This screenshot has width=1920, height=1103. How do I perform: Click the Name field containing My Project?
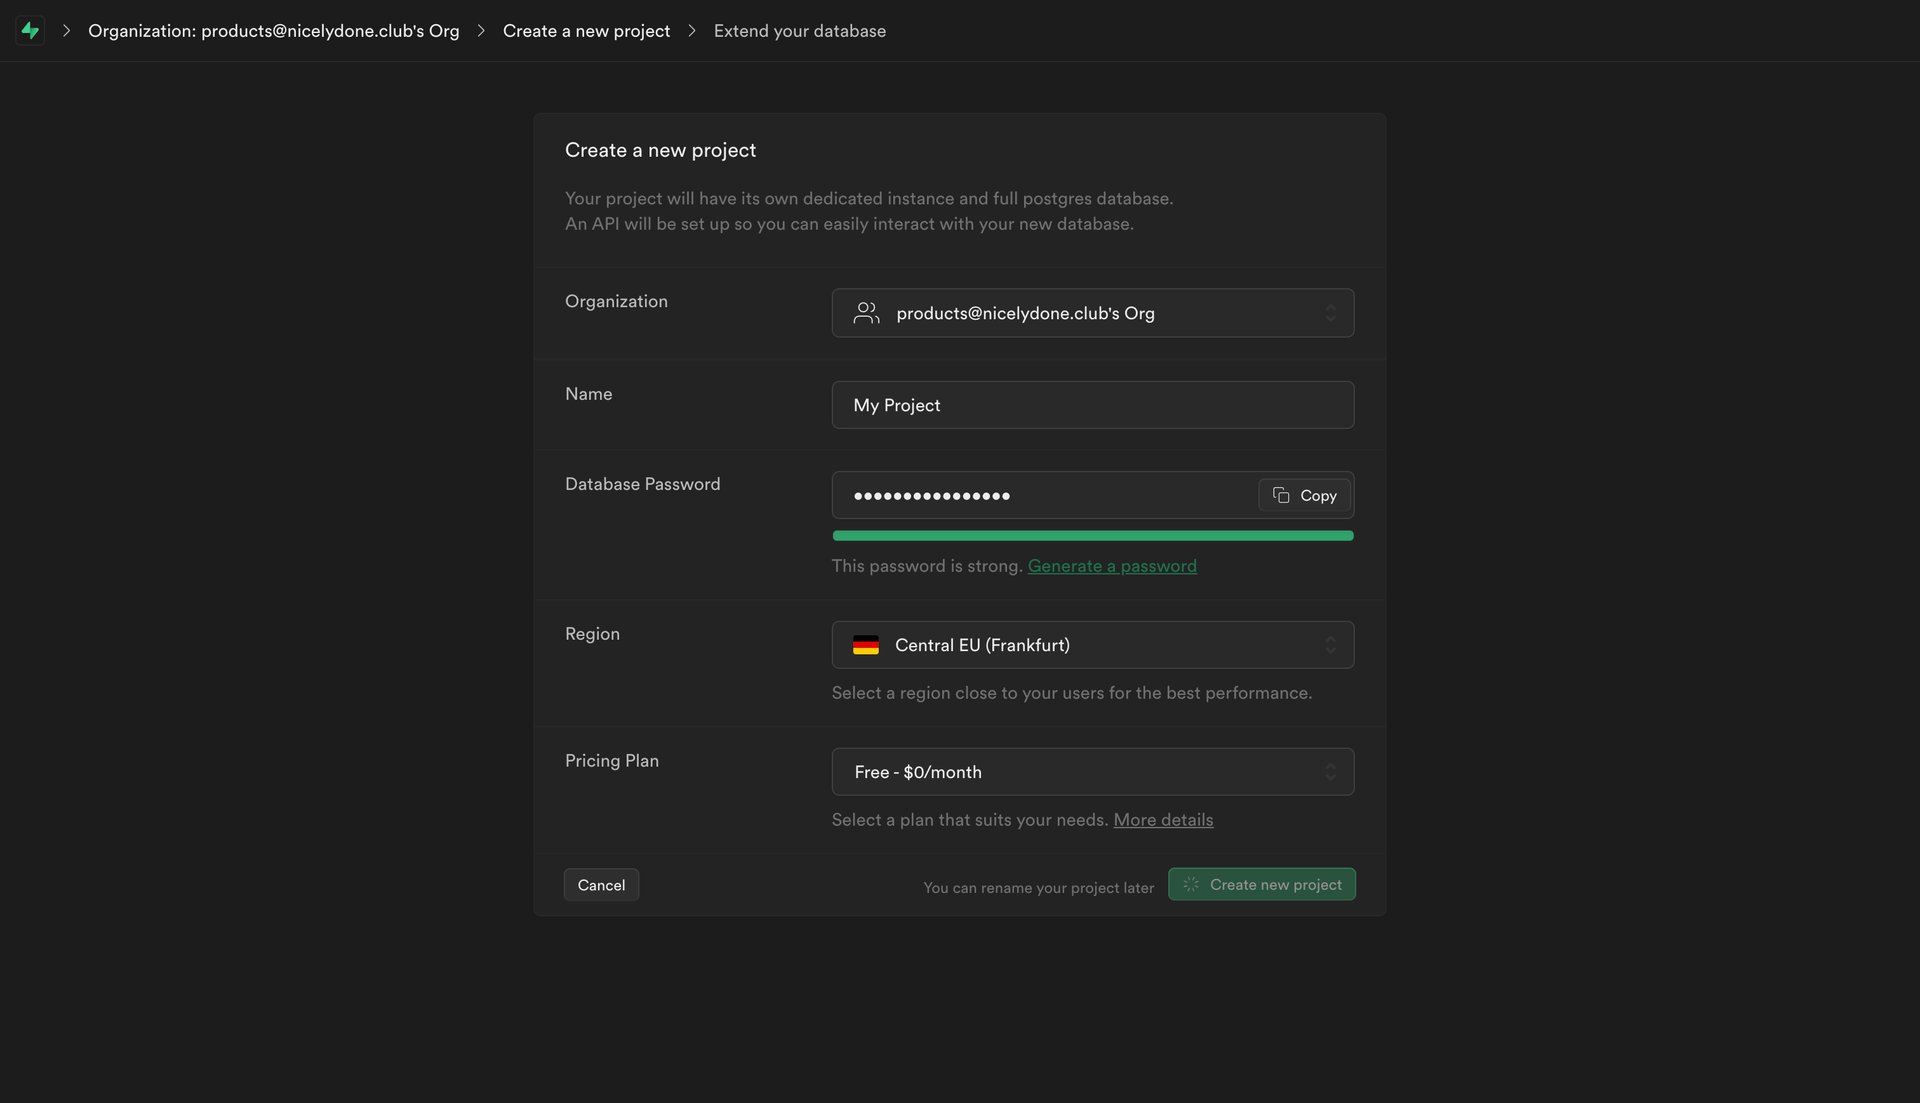coord(1092,404)
